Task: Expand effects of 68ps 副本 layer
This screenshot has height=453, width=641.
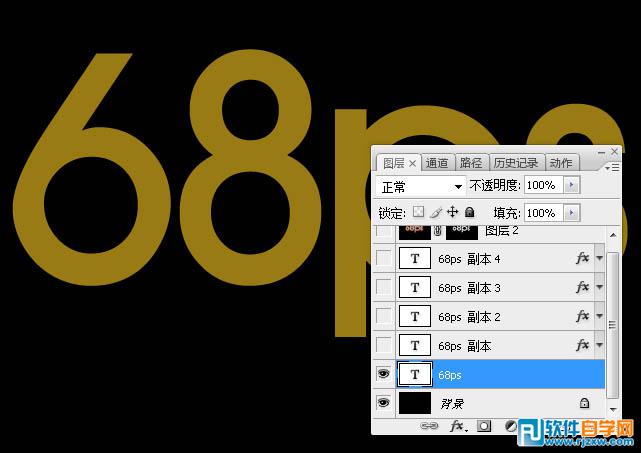Action: [x=599, y=345]
